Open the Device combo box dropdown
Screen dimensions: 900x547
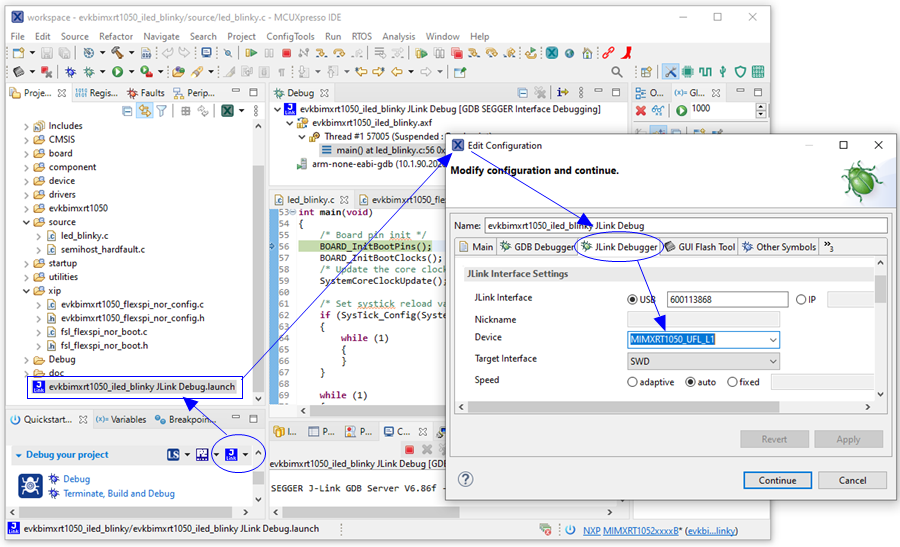tap(773, 340)
